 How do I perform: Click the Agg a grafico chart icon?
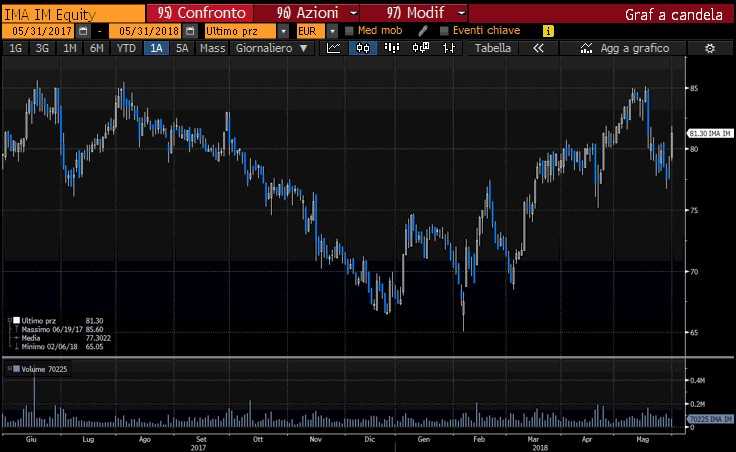[x=586, y=48]
